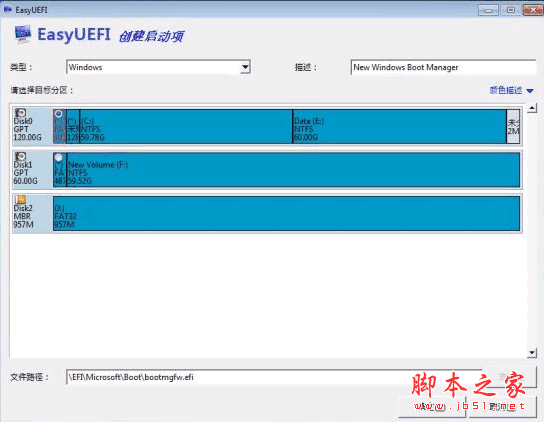Click the Disk1 hard drive icon

[x=20, y=156]
